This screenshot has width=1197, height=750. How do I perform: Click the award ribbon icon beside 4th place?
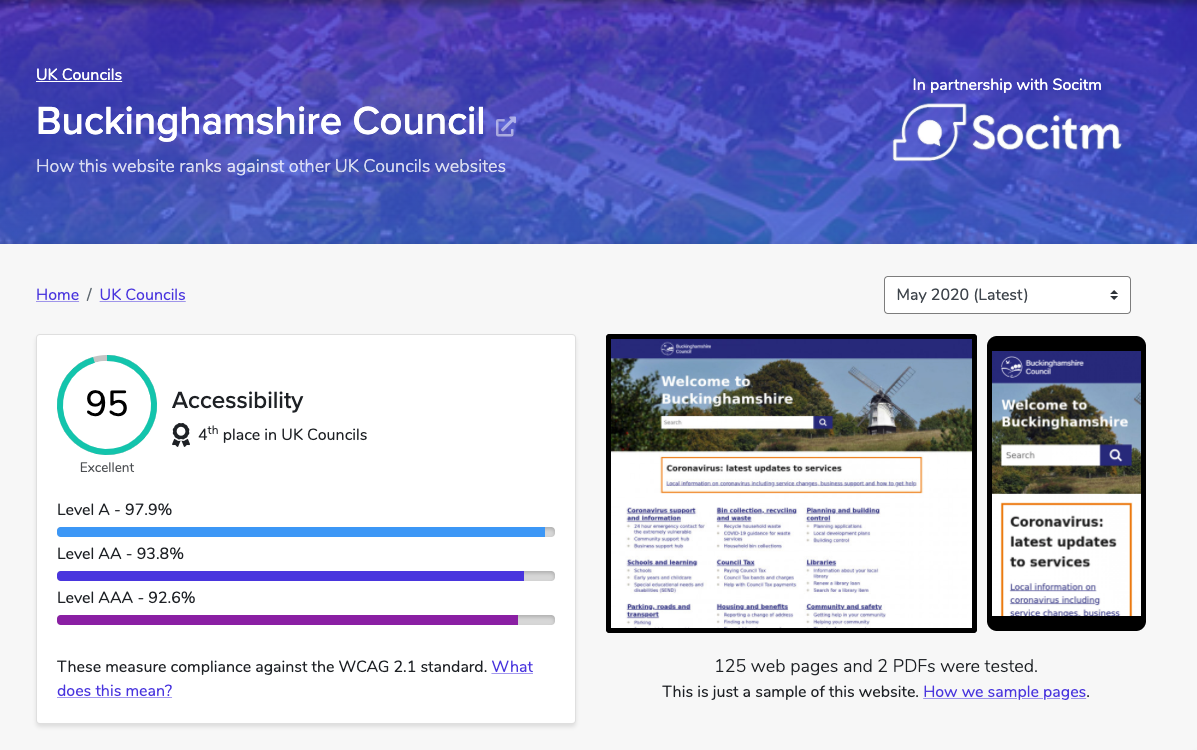(x=181, y=434)
